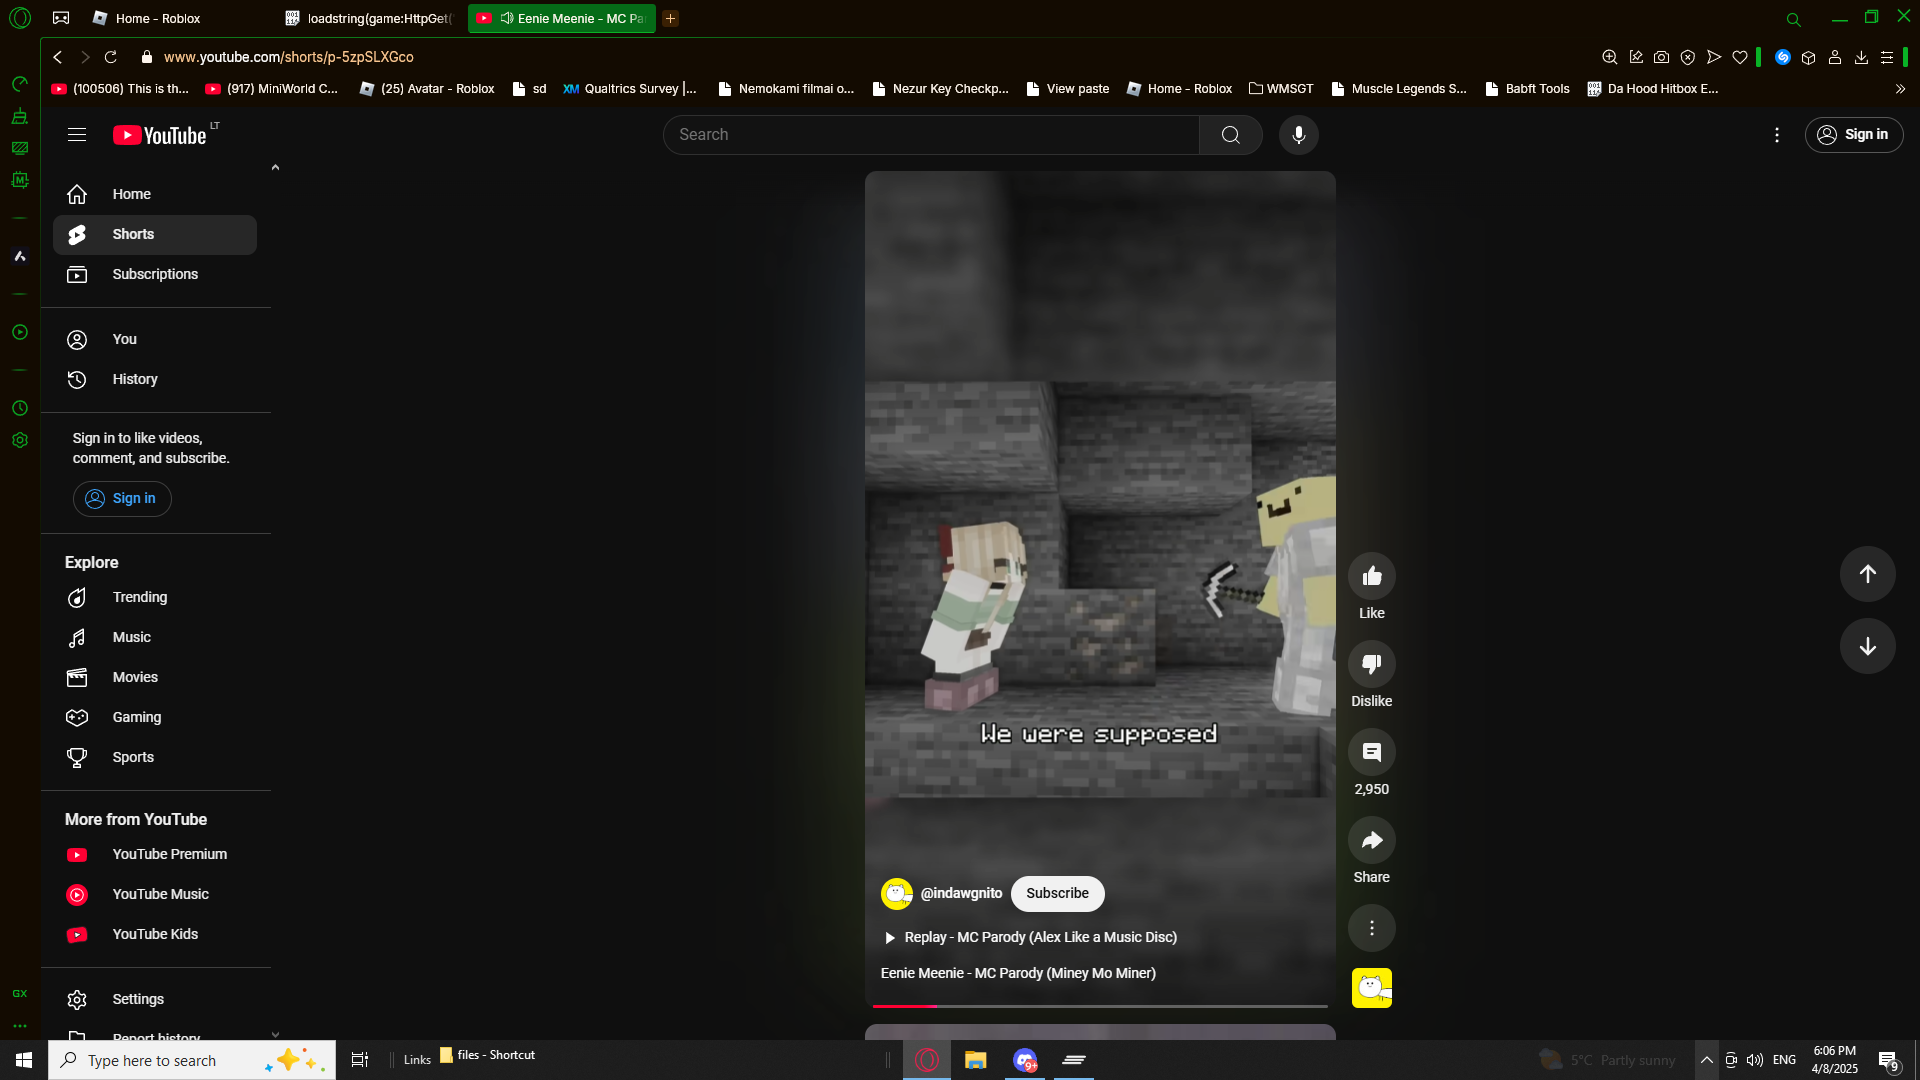Open the Short's three-dot more actions menu
This screenshot has height=1080, width=1920.
tap(1371, 928)
